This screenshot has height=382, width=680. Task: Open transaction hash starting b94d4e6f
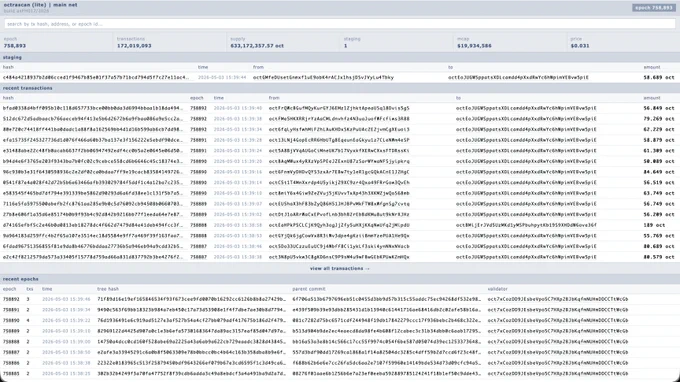93,161
